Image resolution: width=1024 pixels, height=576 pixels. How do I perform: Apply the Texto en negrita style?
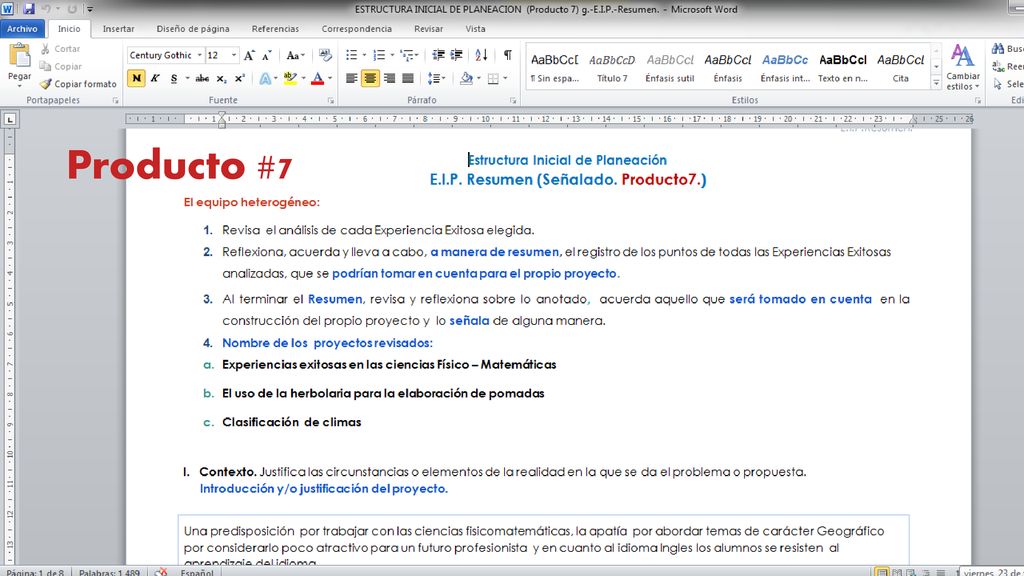pyautogui.click(x=842, y=67)
